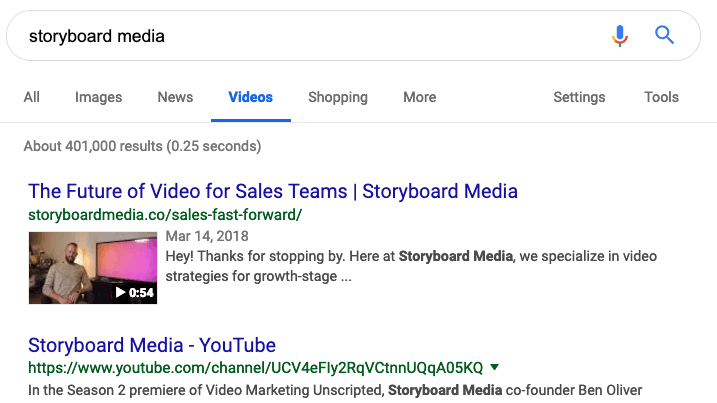
Task: Visit the storyboardmedia.co/sales-fast-forward/ URL
Action: 165,215
